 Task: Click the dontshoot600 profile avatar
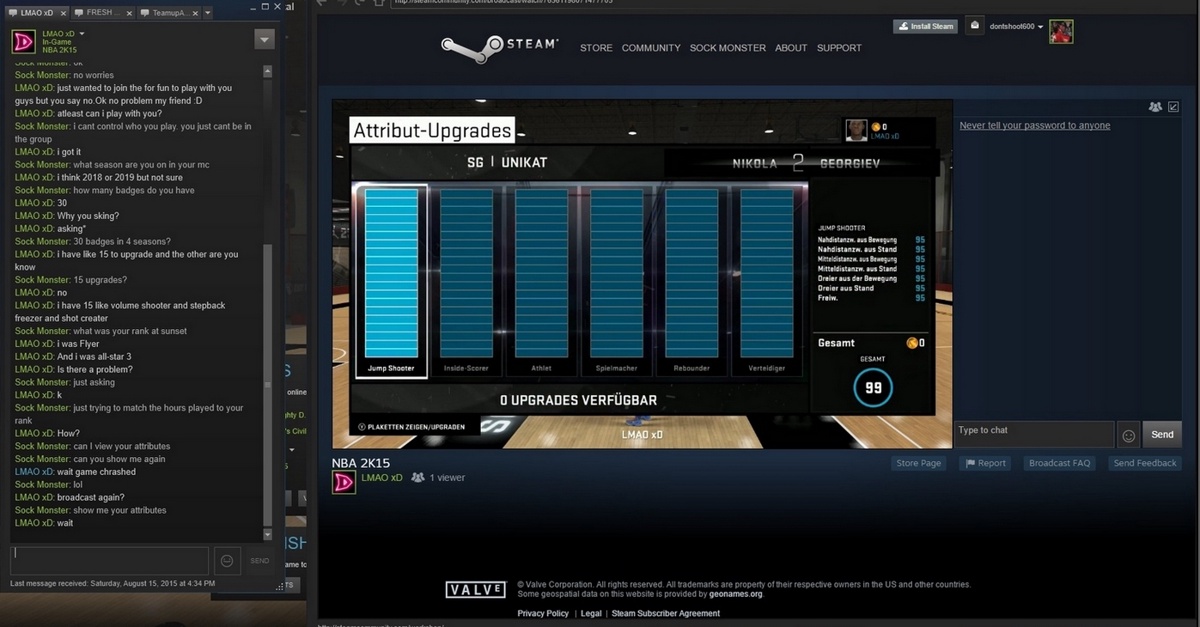tap(1061, 31)
